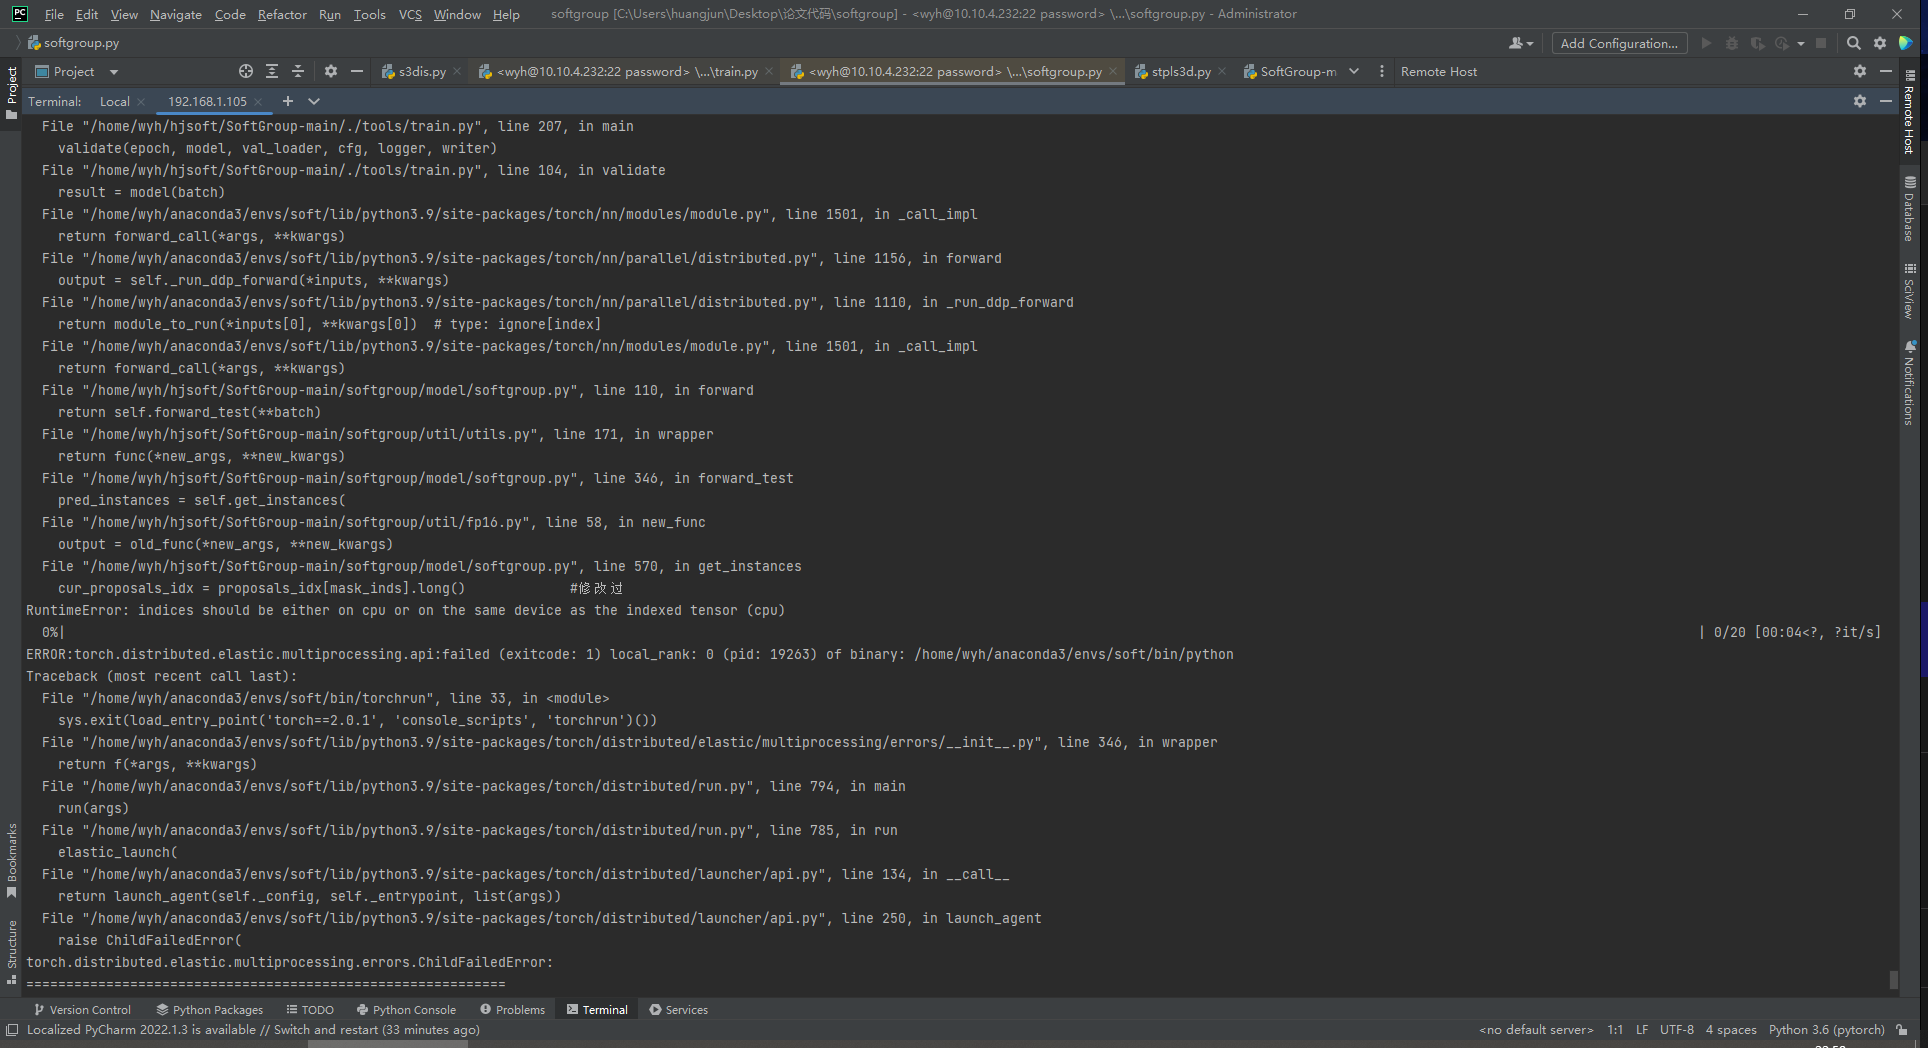Open the SciView panel
This screenshot has height=1048, width=1928.
click(1911, 290)
